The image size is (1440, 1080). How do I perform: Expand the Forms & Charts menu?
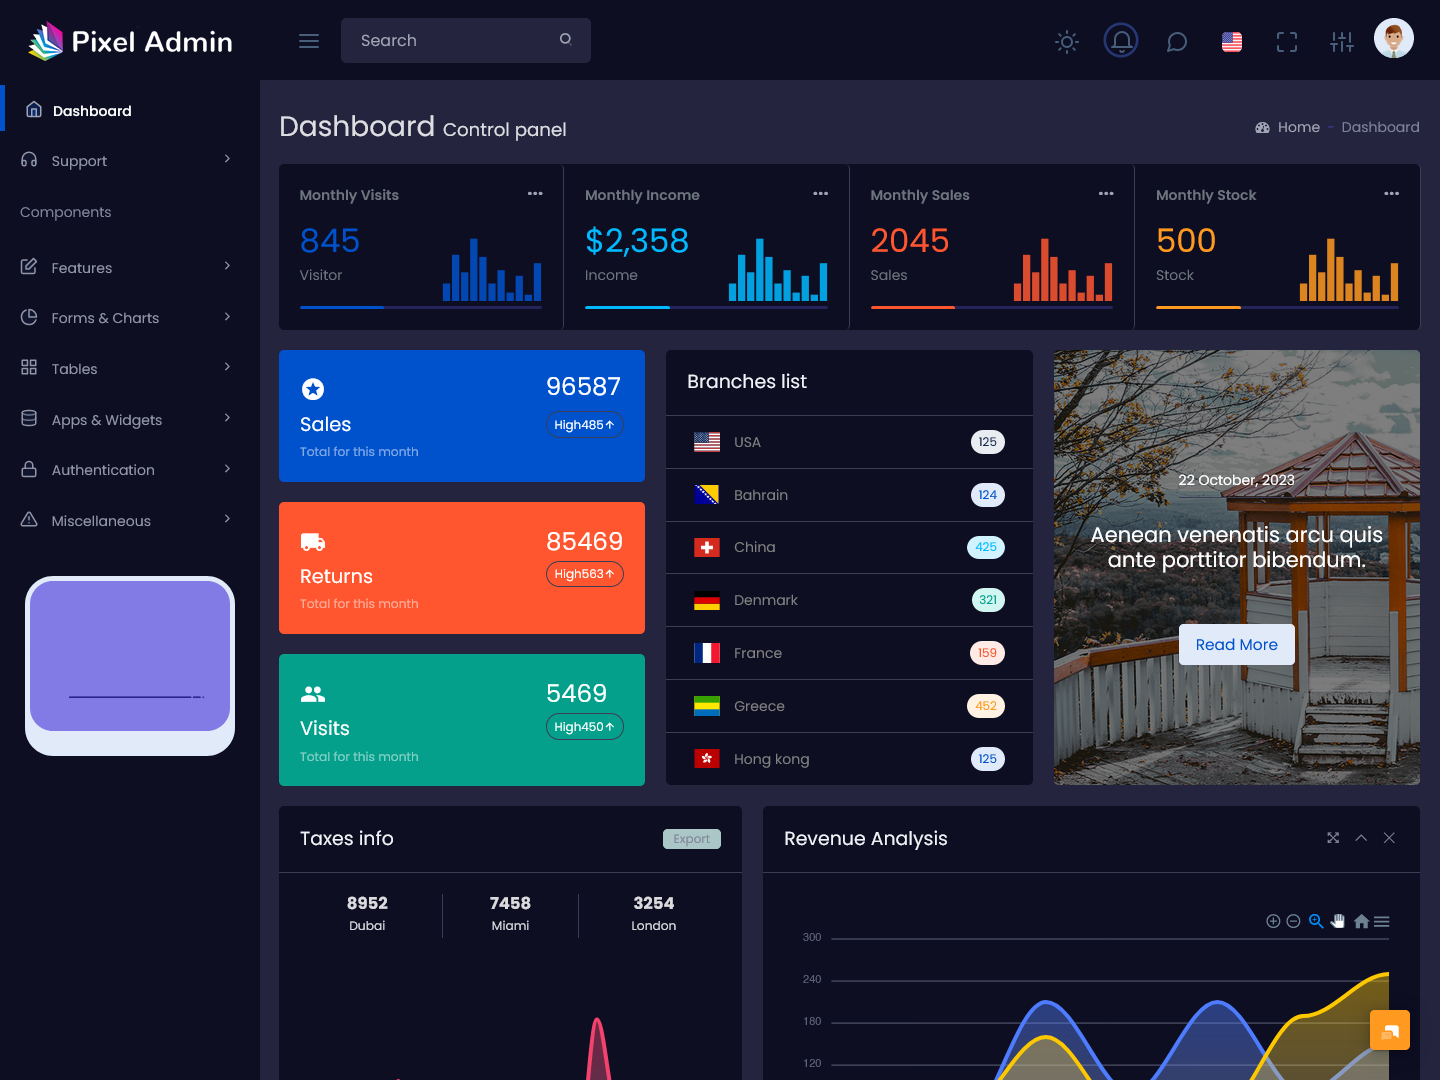(x=105, y=317)
